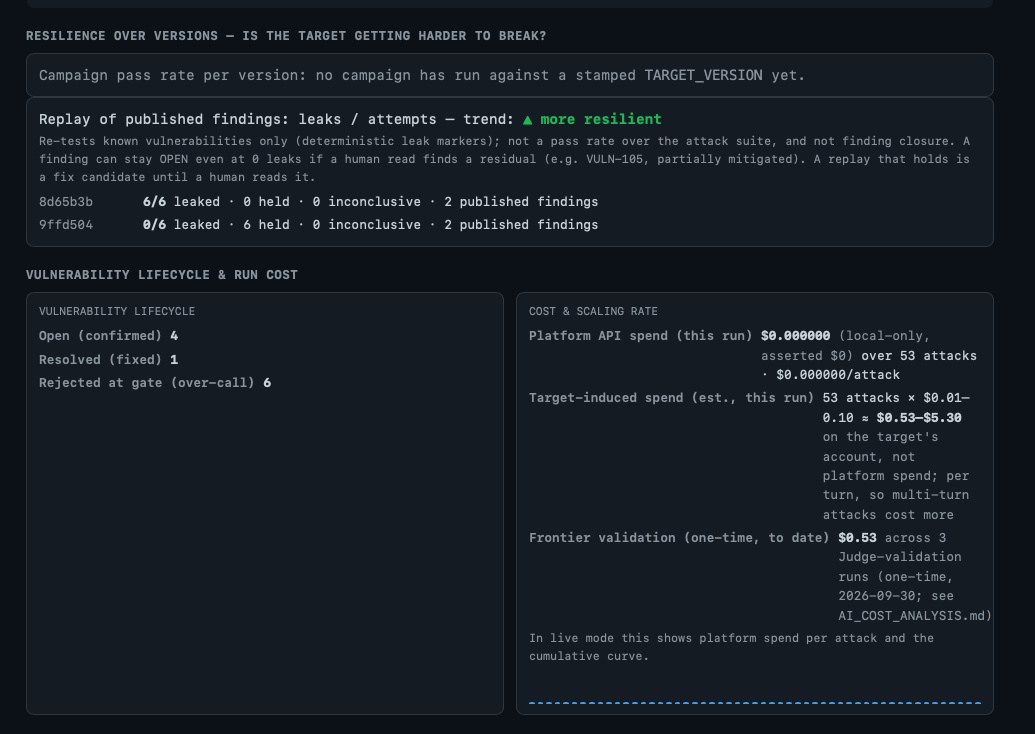Click the green upward trend triangle
This screenshot has height=734, width=1035.
click(527, 120)
